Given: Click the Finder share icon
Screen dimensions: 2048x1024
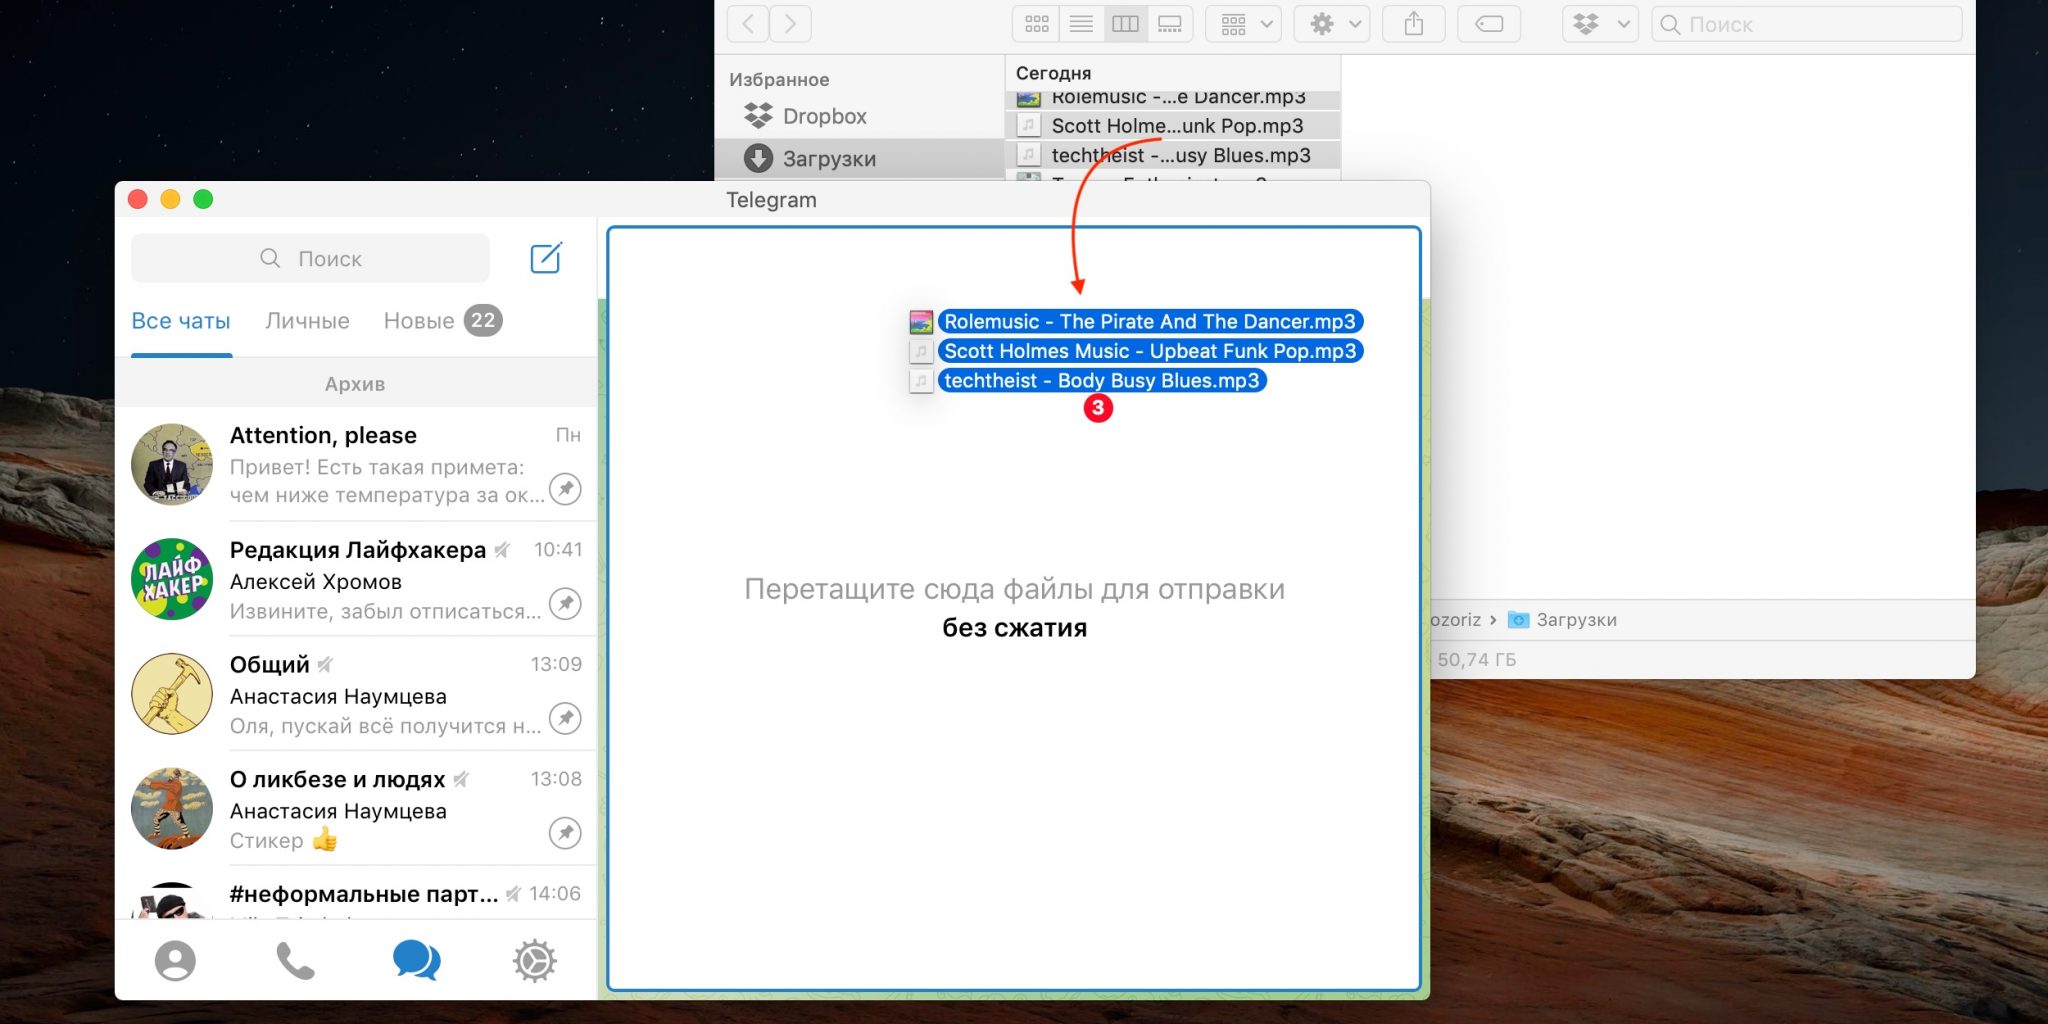Looking at the screenshot, I should tap(1413, 24).
